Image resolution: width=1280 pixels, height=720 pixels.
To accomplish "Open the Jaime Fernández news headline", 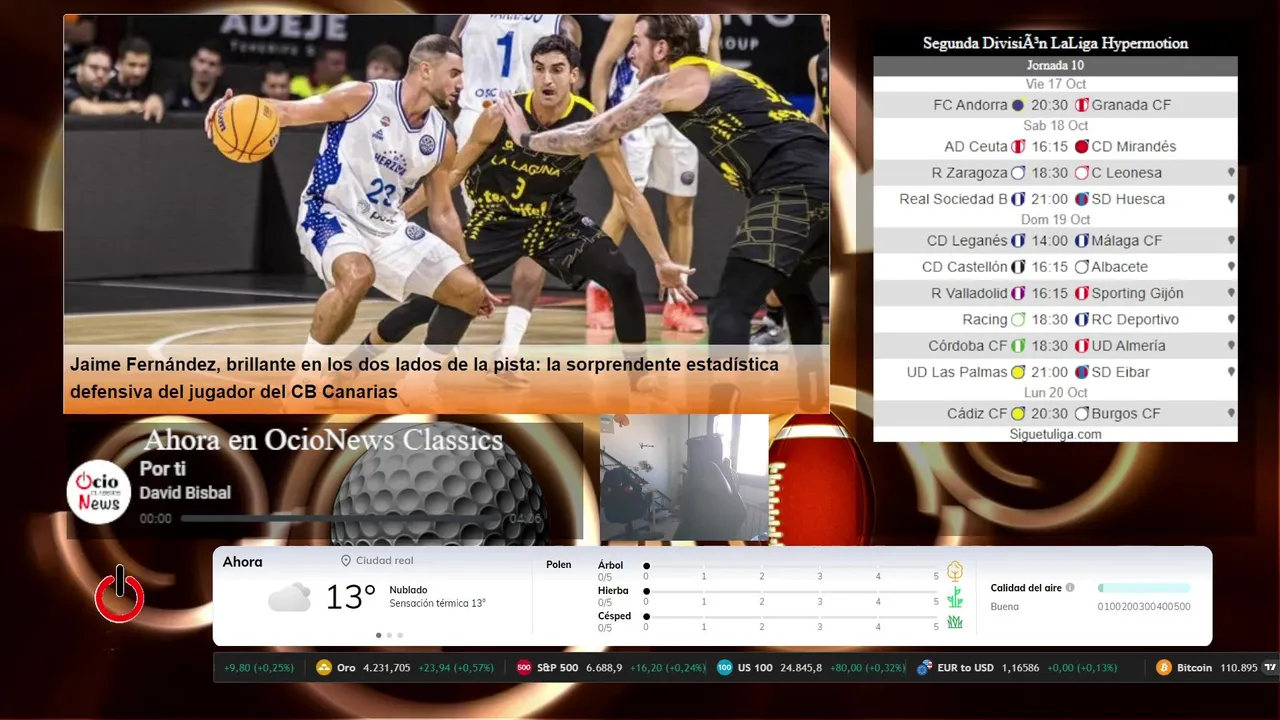I will point(424,378).
